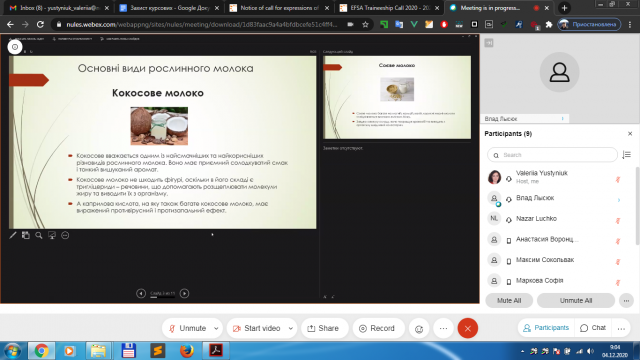Image resolution: width=640 pixels, height=360 pixels.
Task: Open the Chrome three-dot menu
Action: (630, 24)
